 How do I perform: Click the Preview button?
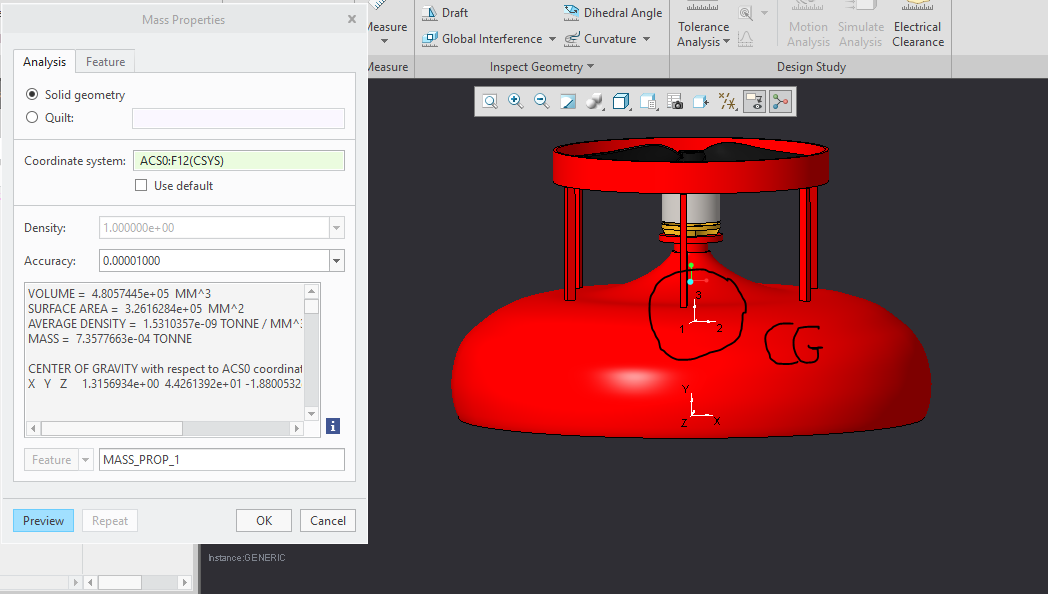click(x=43, y=521)
